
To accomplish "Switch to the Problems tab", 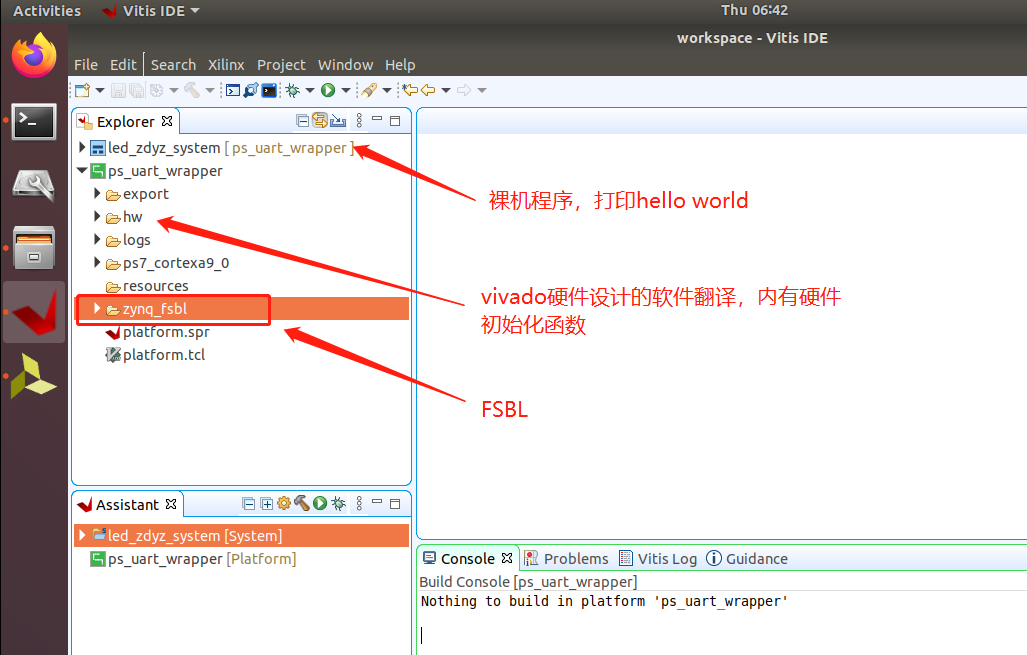I will [x=578, y=558].
